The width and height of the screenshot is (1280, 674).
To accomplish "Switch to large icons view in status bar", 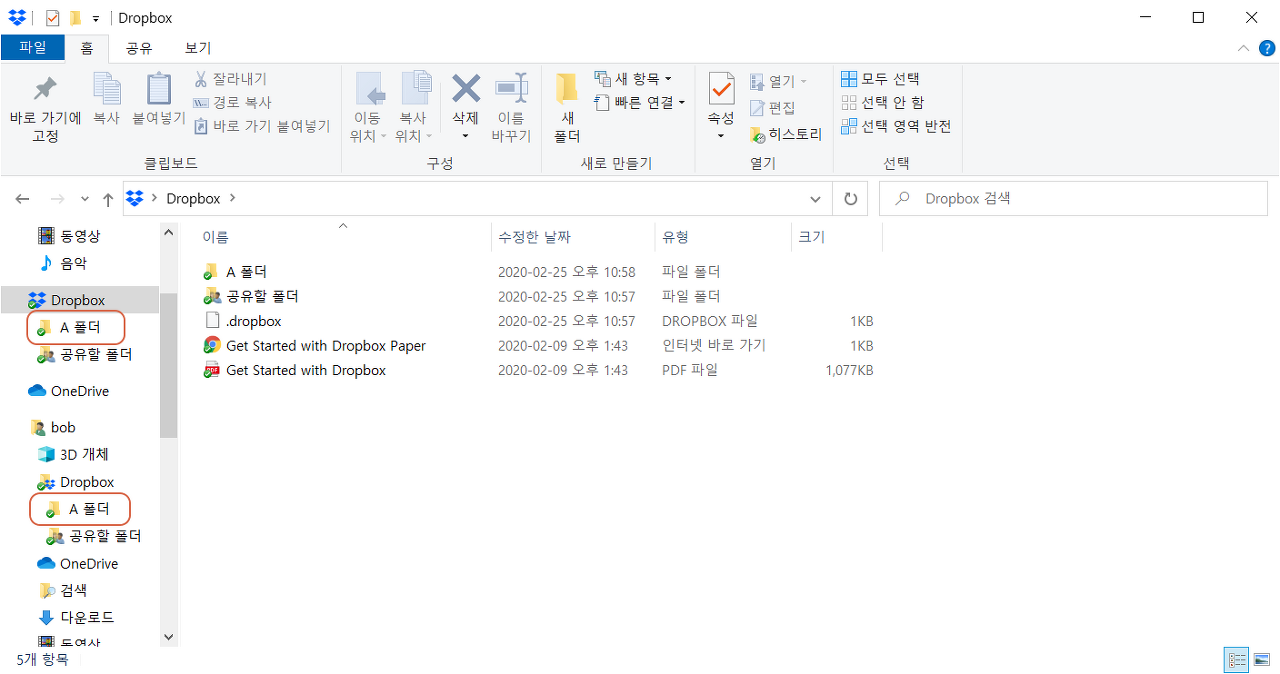I will [1261, 660].
